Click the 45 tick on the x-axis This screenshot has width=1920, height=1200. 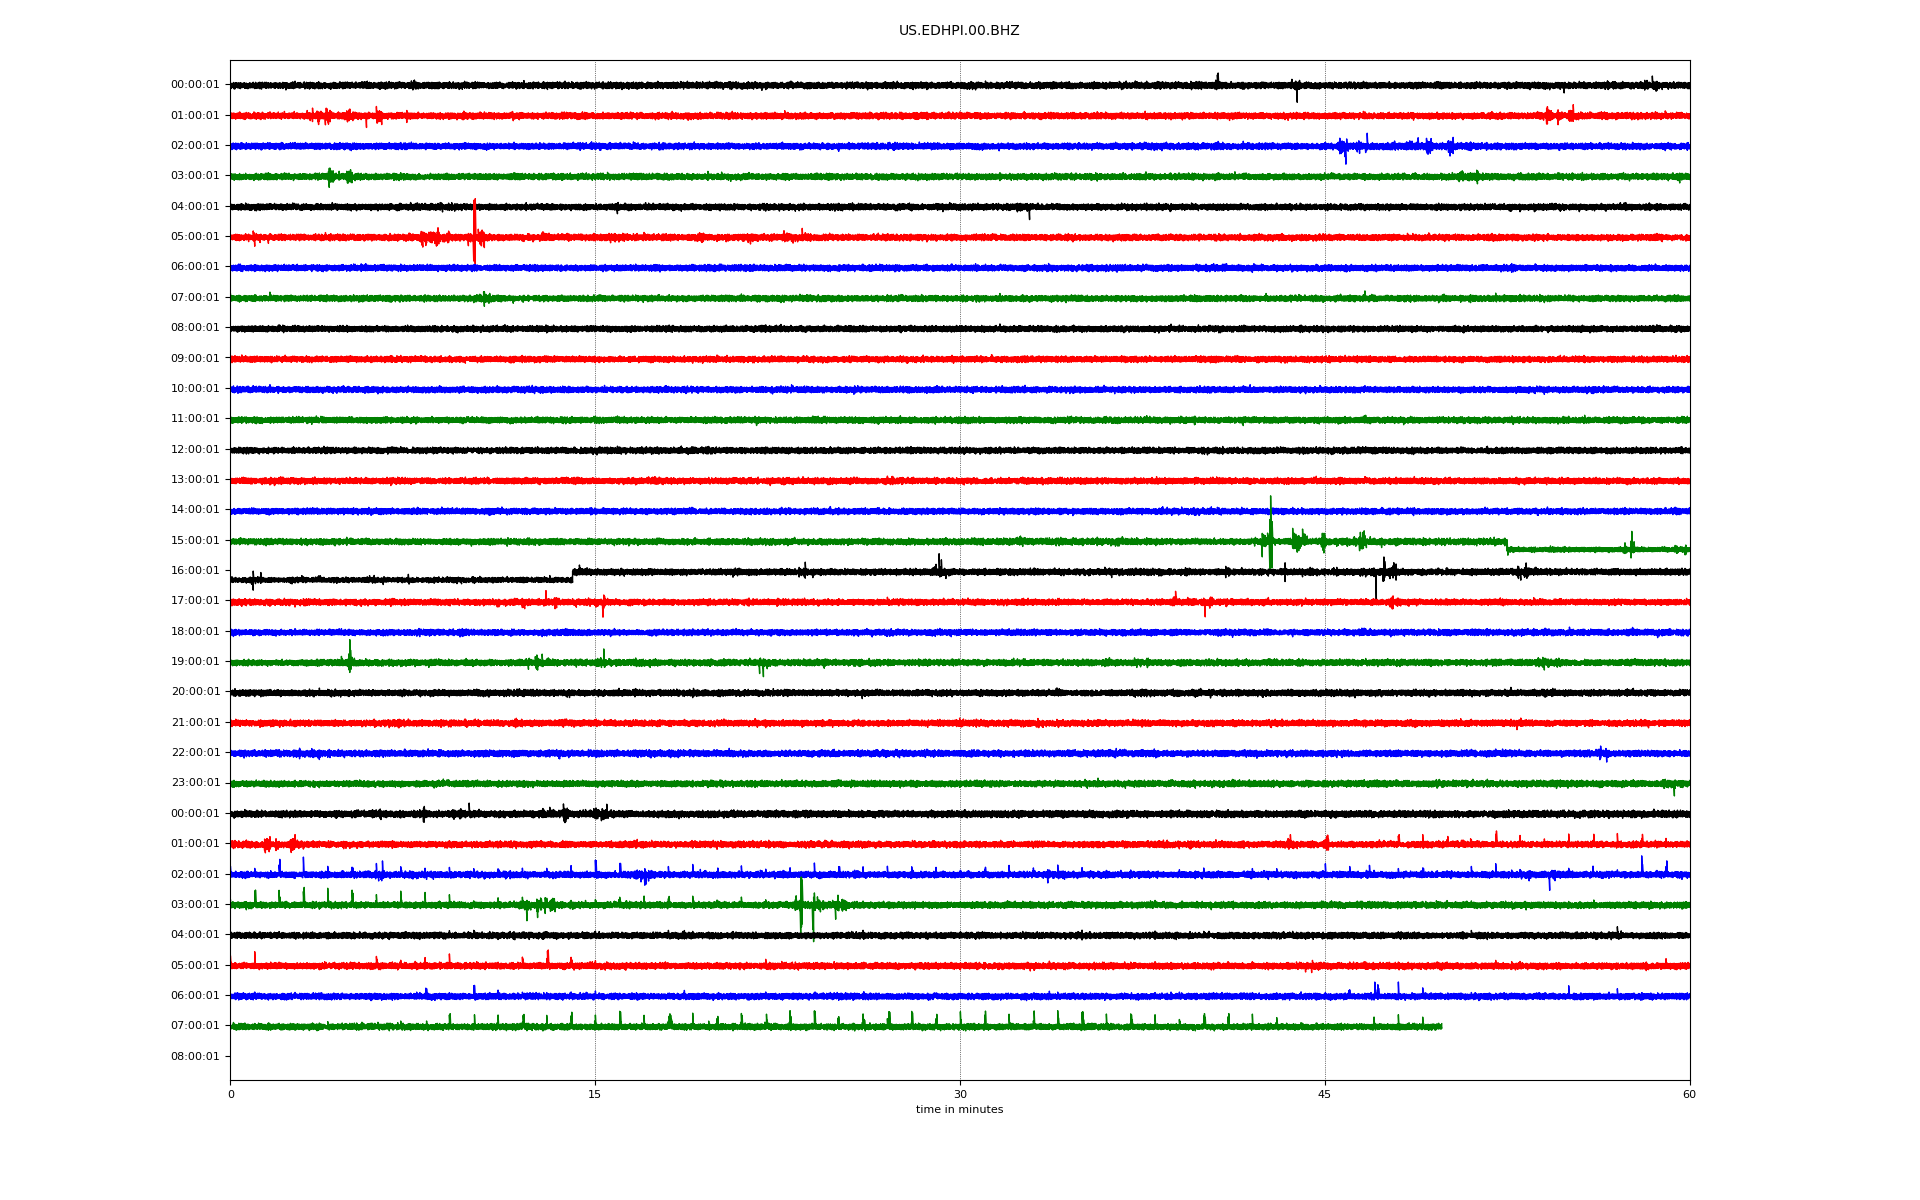tap(1324, 1094)
